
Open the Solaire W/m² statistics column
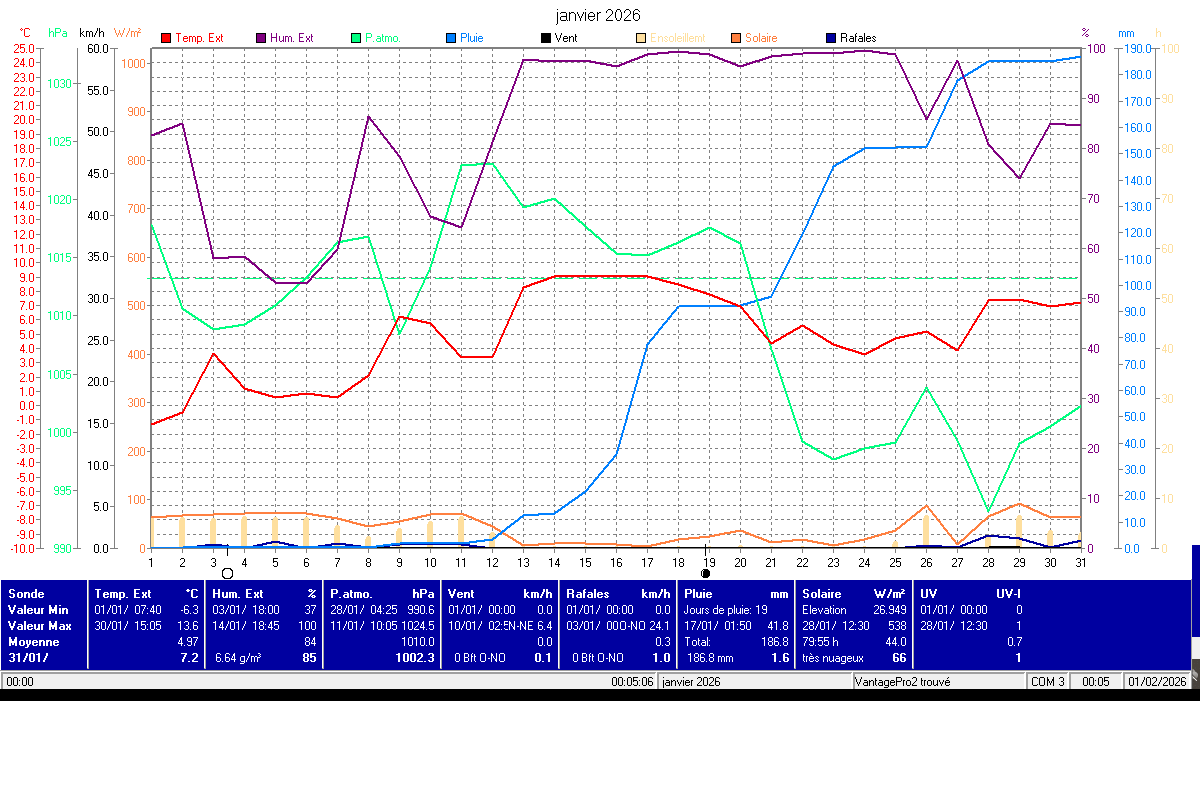click(x=853, y=594)
